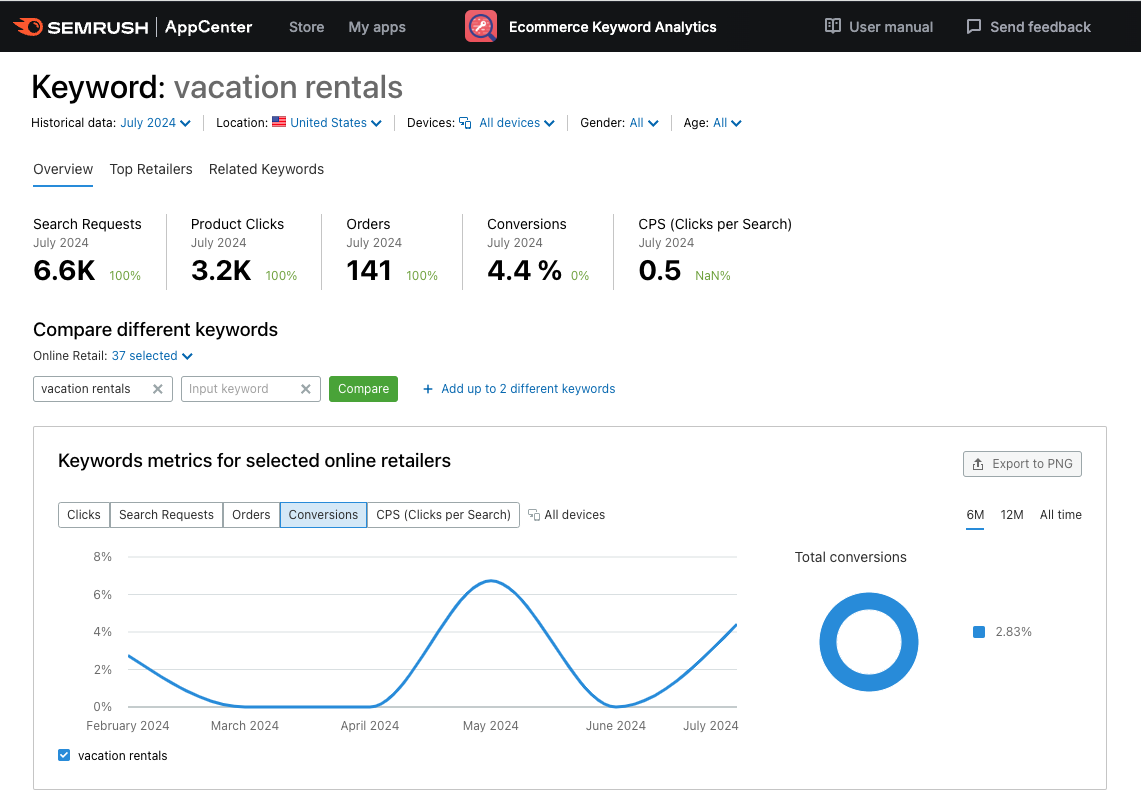Click the blue legend swatch next to 2.83%
The image size is (1141, 807).
978,631
